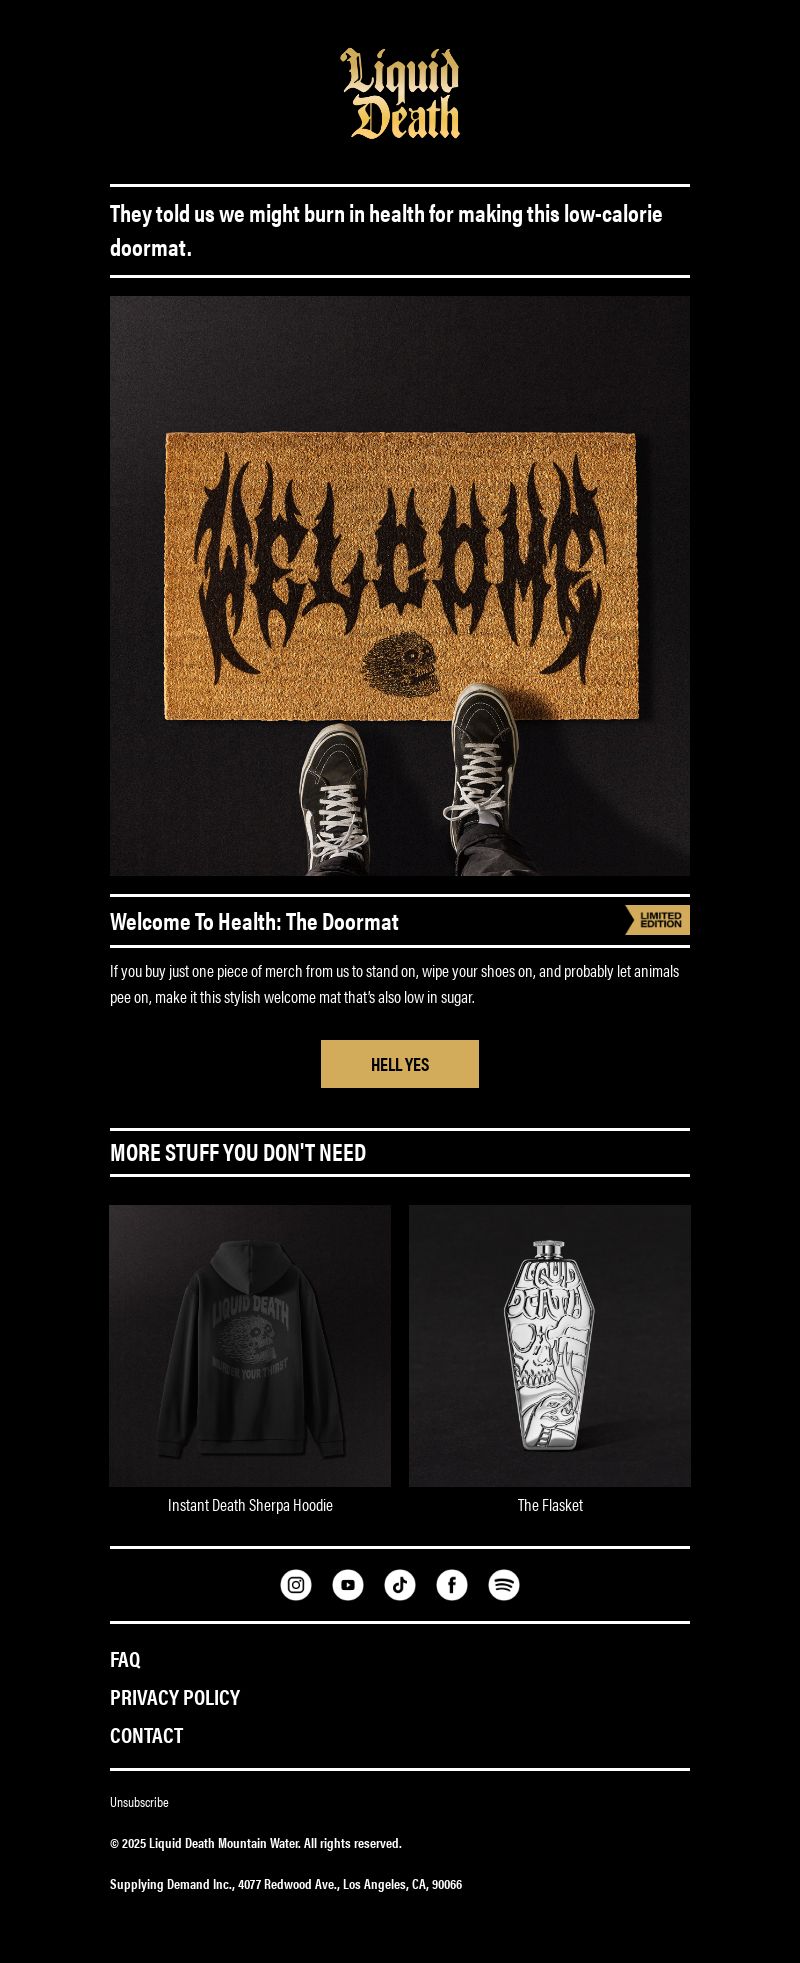Click the Unsubscribe link

[x=139, y=1802]
